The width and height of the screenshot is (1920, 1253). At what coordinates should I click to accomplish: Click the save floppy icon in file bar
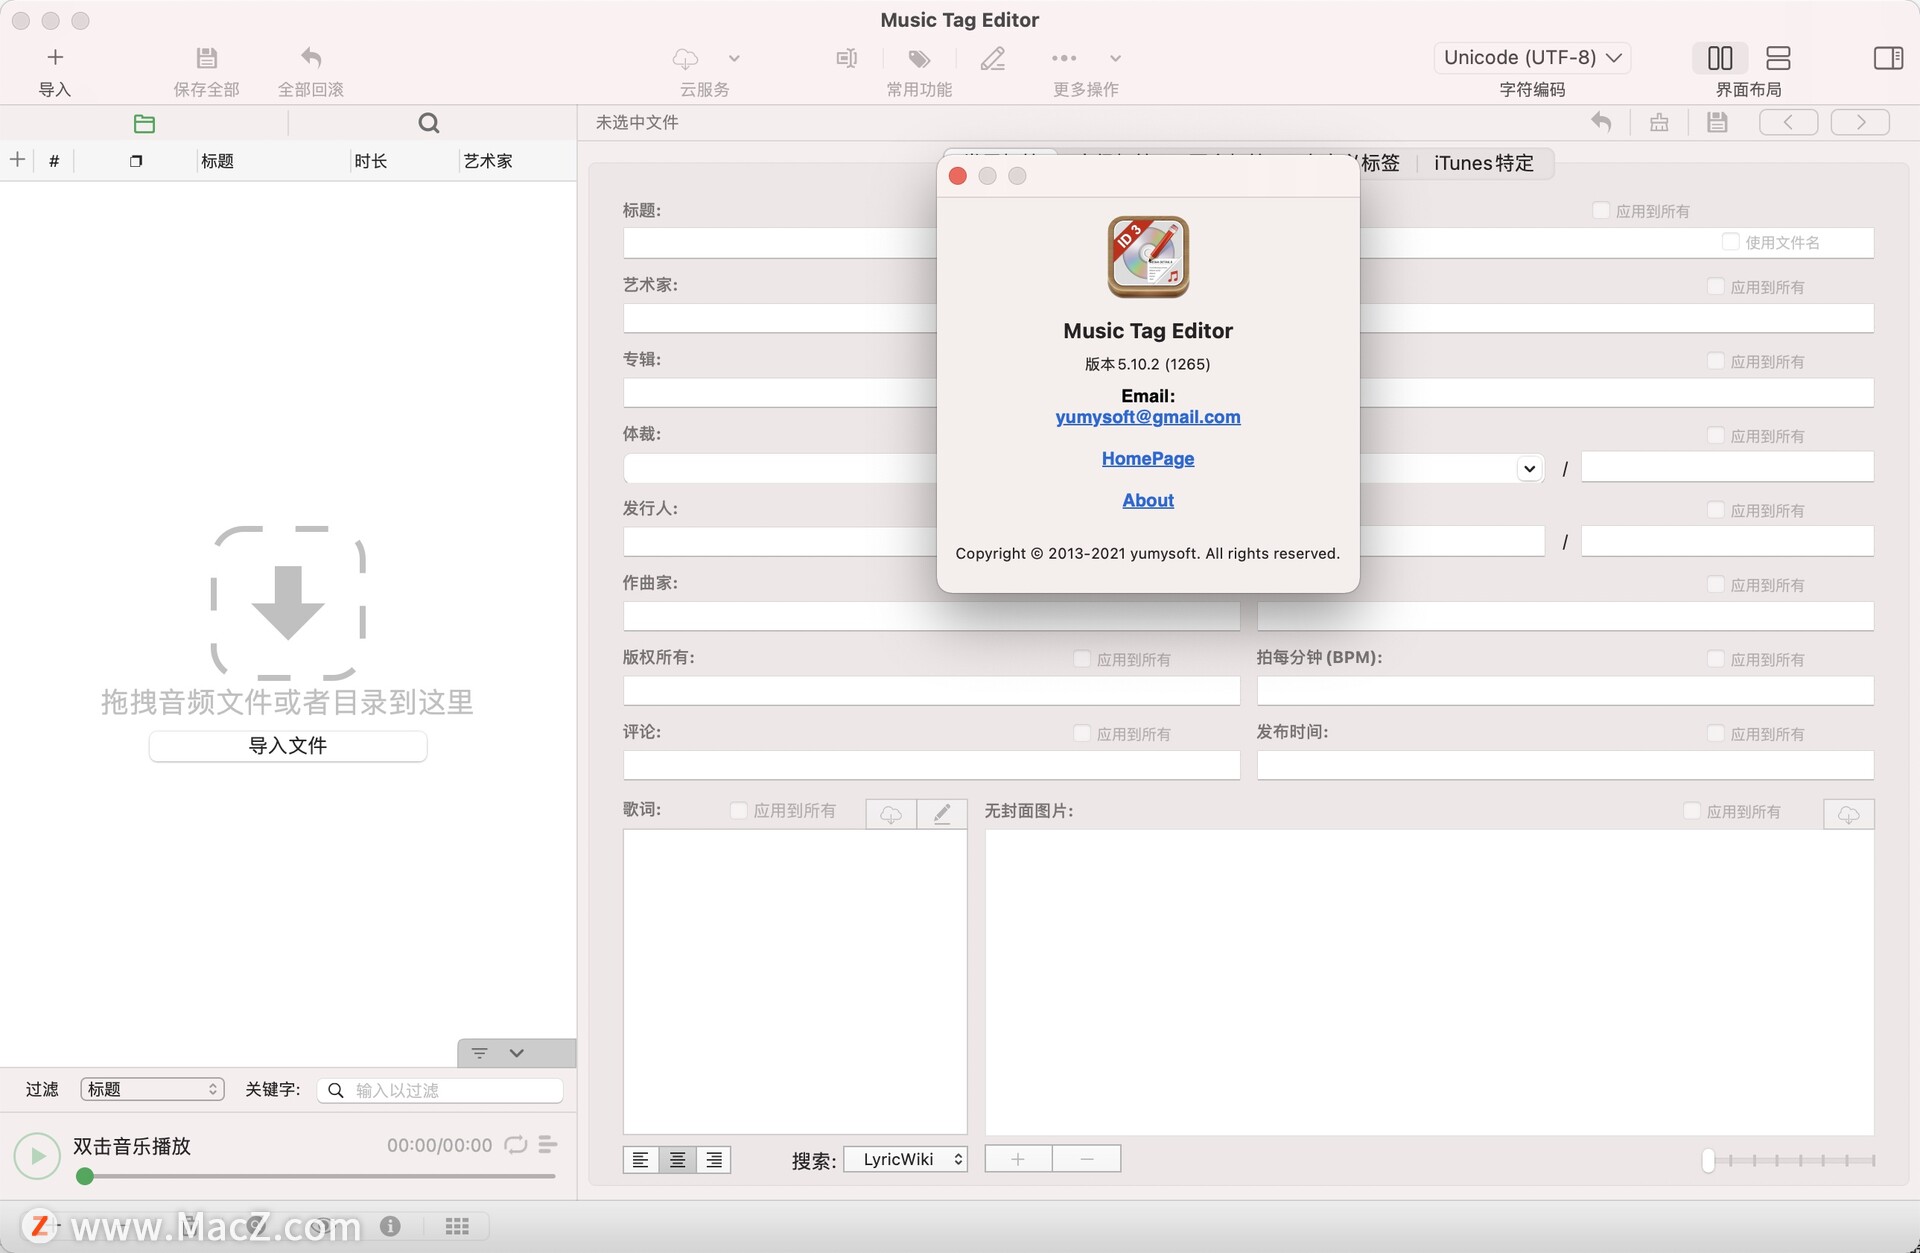1717,122
